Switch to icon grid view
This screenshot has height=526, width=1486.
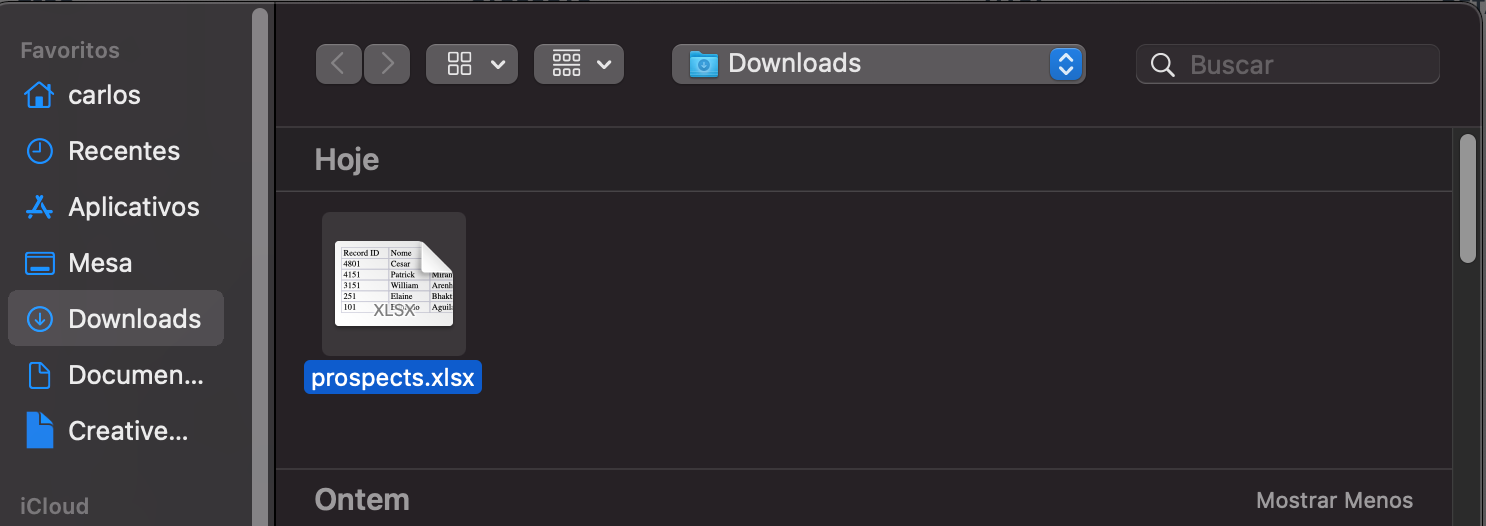pyautogui.click(x=459, y=64)
